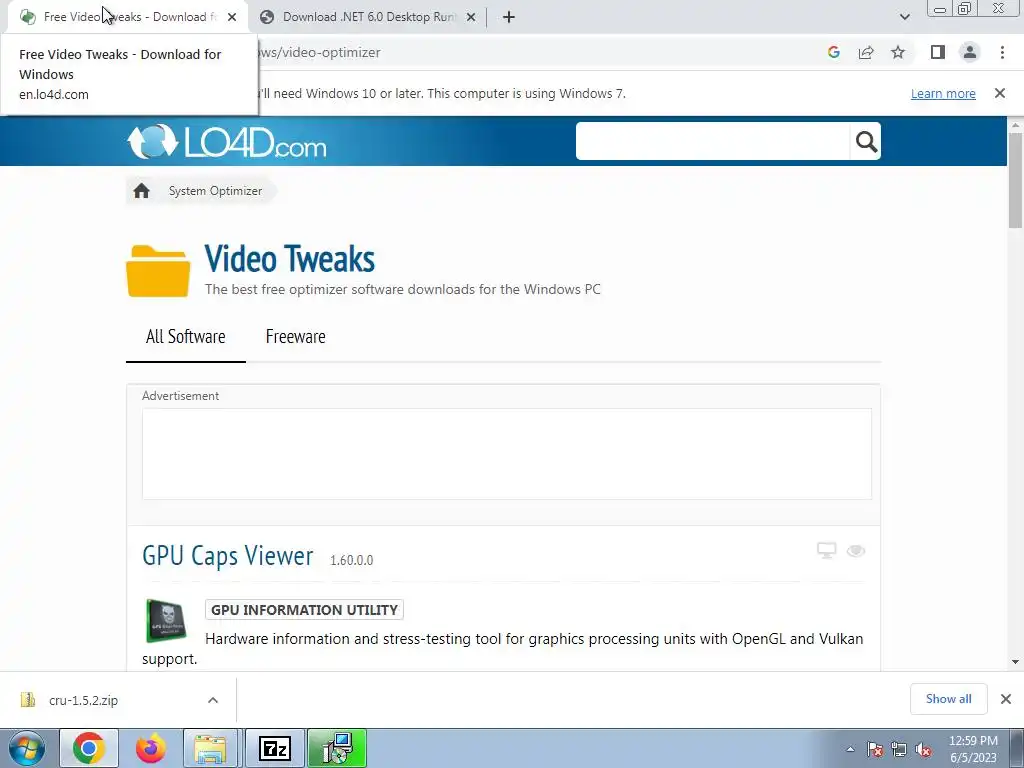The width and height of the screenshot is (1024, 768).
Task: Click the 1.60.0.0 version number
Action: pyautogui.click(x=351, y=560)
